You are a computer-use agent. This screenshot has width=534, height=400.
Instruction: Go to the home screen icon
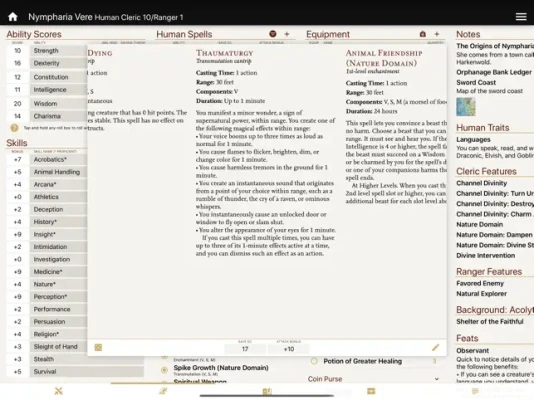13,17
